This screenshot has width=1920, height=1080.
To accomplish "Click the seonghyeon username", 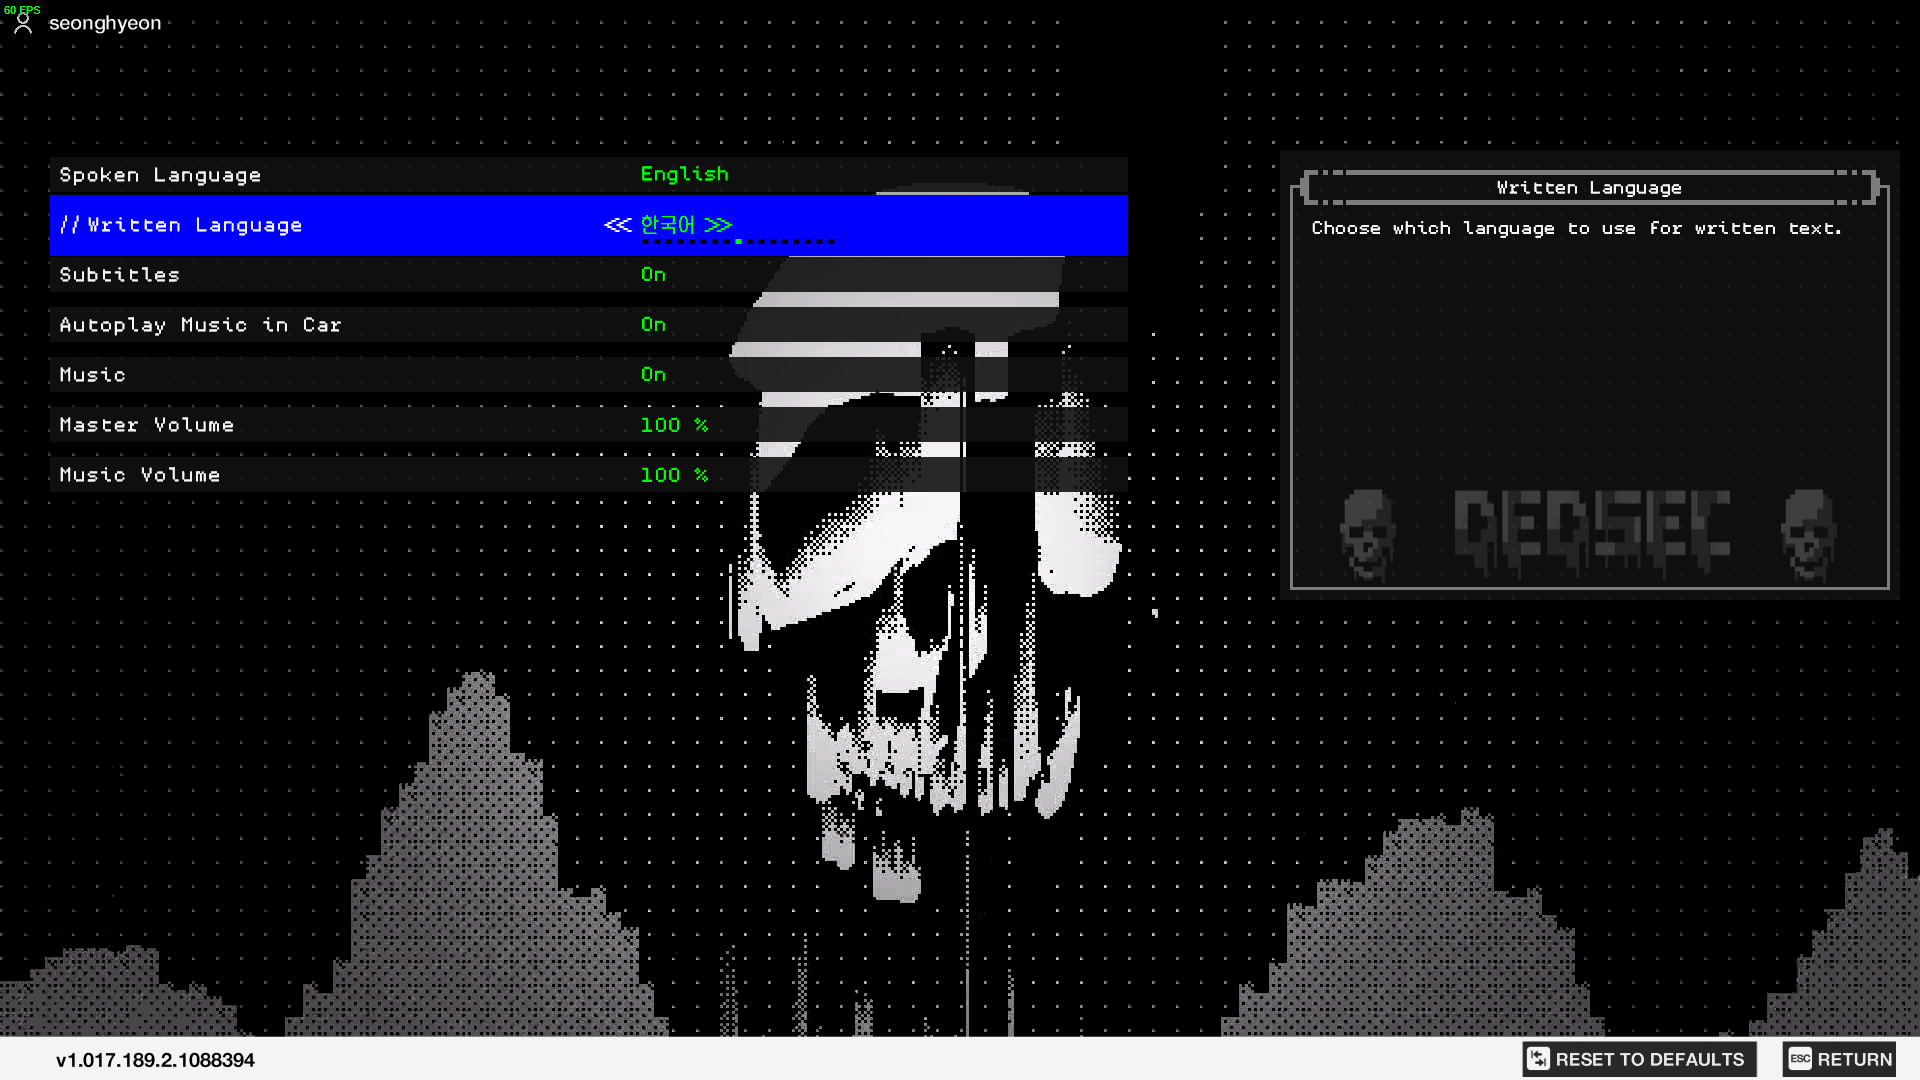I will point(105,23).
